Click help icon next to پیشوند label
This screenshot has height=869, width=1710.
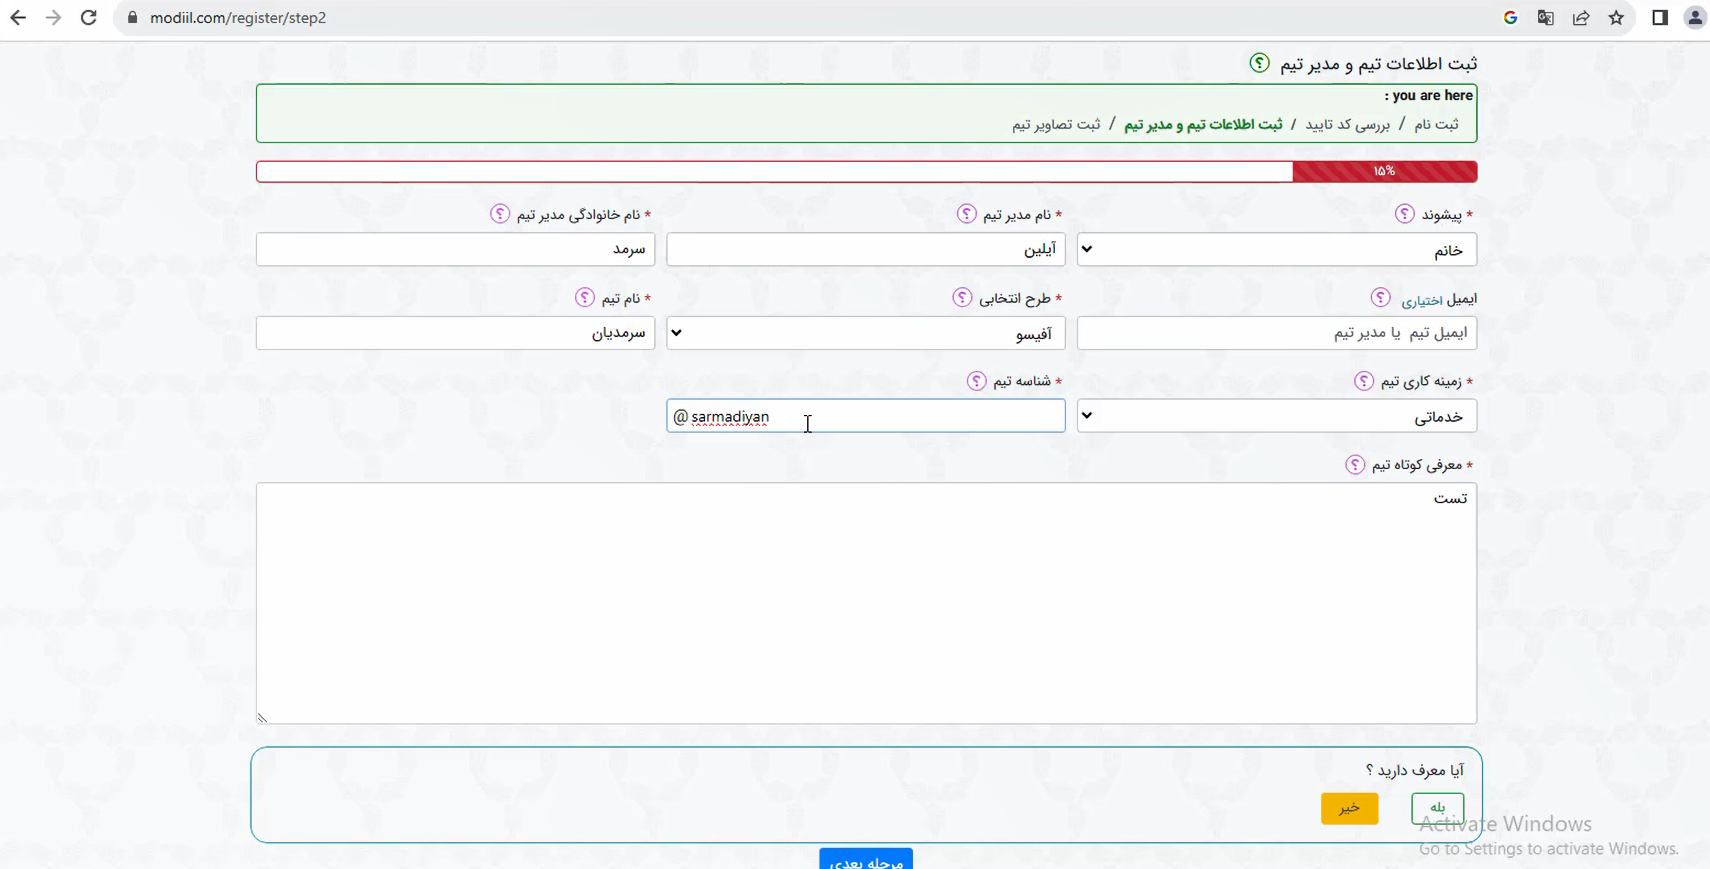[1405, 214]
